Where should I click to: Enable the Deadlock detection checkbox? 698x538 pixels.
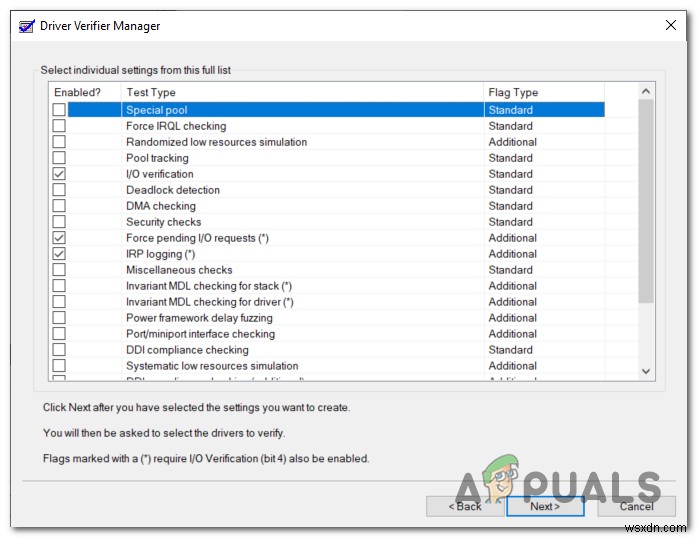[59, 190]
